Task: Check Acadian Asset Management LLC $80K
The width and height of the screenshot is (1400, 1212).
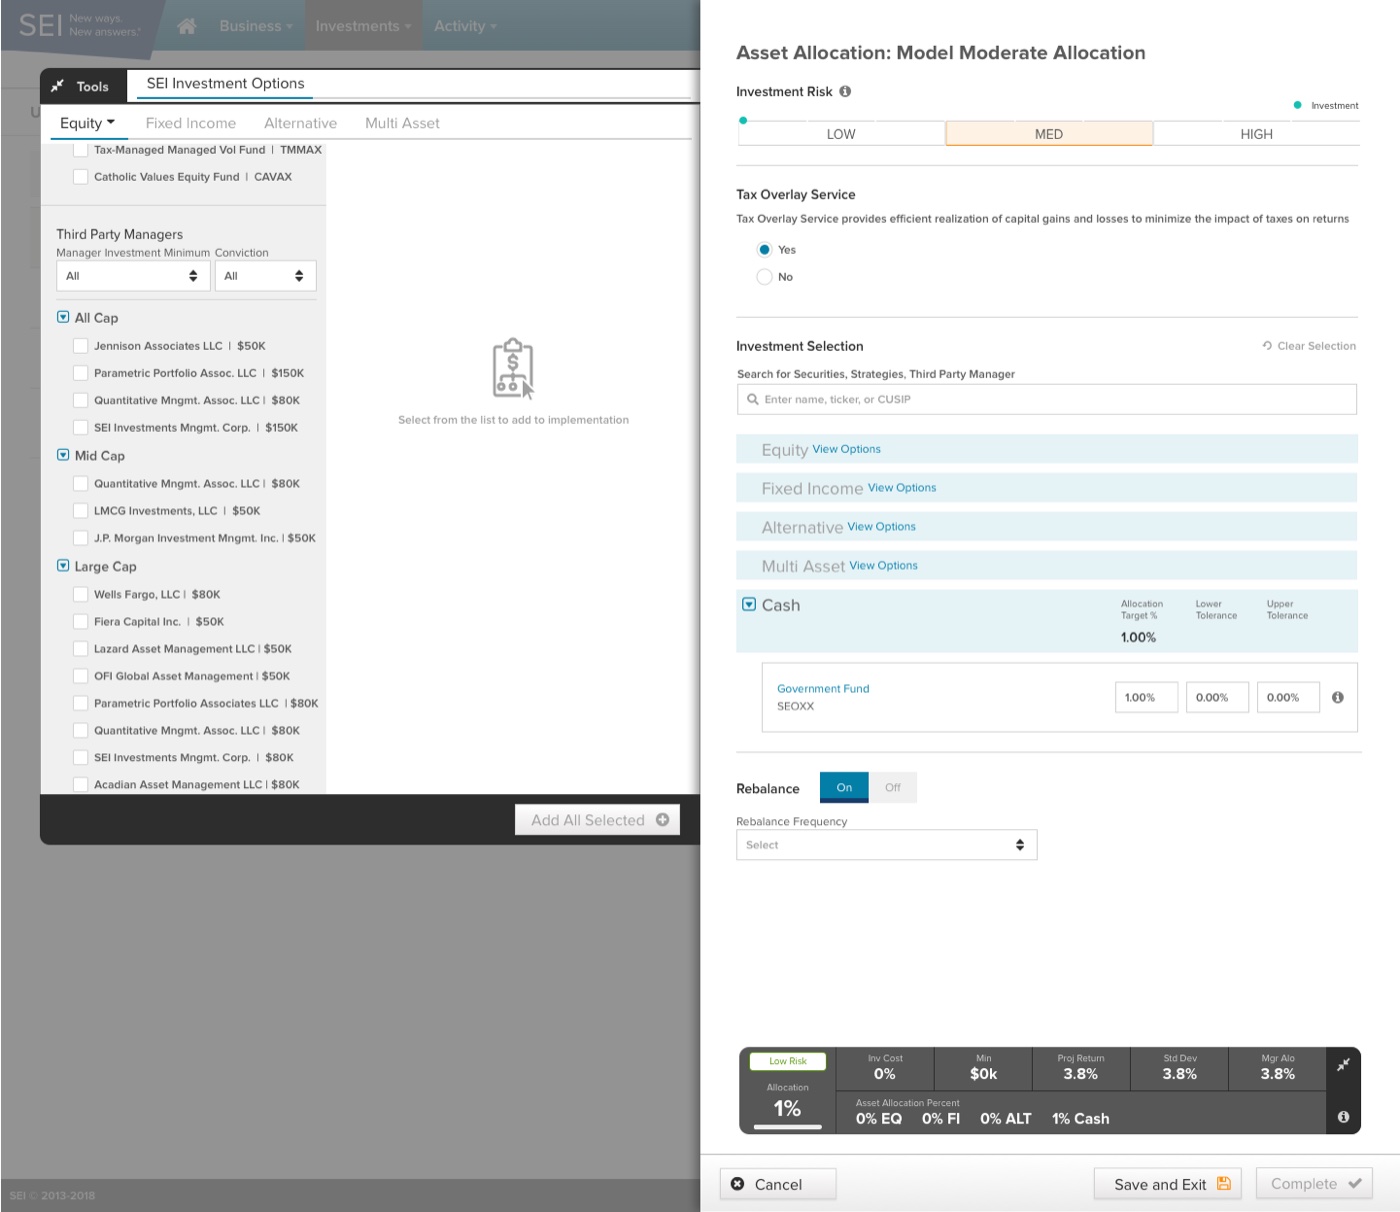Action: tap(81, 785)
